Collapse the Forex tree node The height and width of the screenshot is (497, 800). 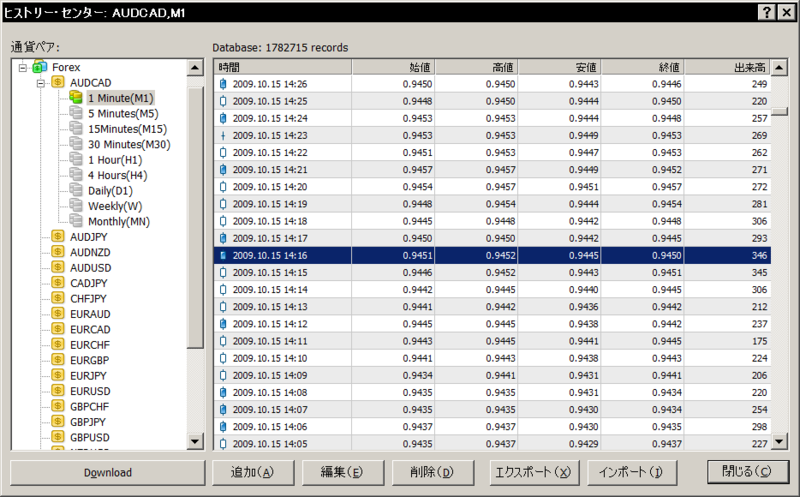22,67
